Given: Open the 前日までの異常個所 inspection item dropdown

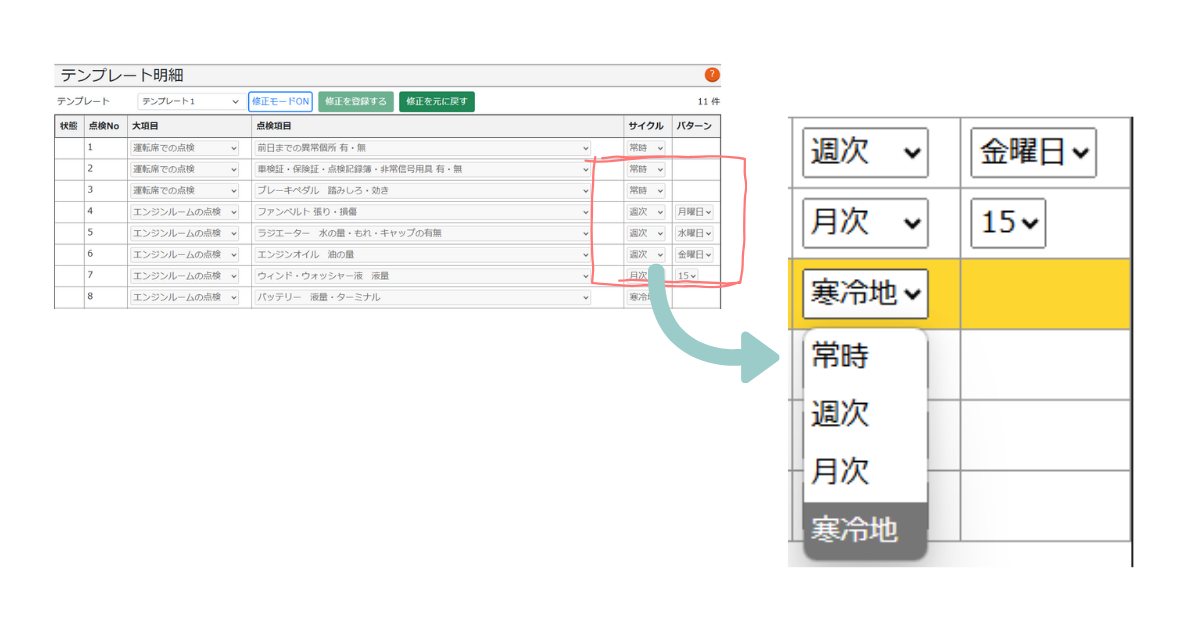Looking at the screenshot, I should pyautogui.click(x=423, y=148).
